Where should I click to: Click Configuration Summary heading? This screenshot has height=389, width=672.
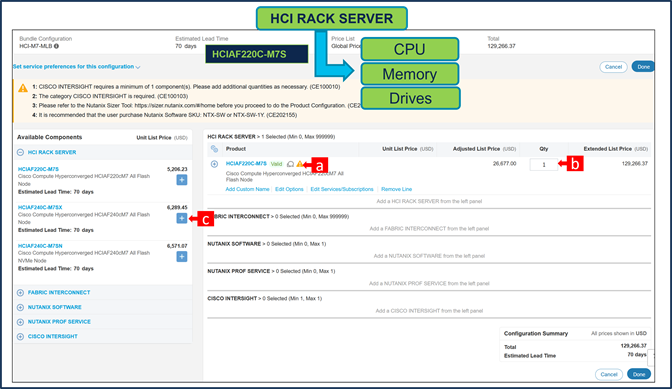click(x=536, y=333)
